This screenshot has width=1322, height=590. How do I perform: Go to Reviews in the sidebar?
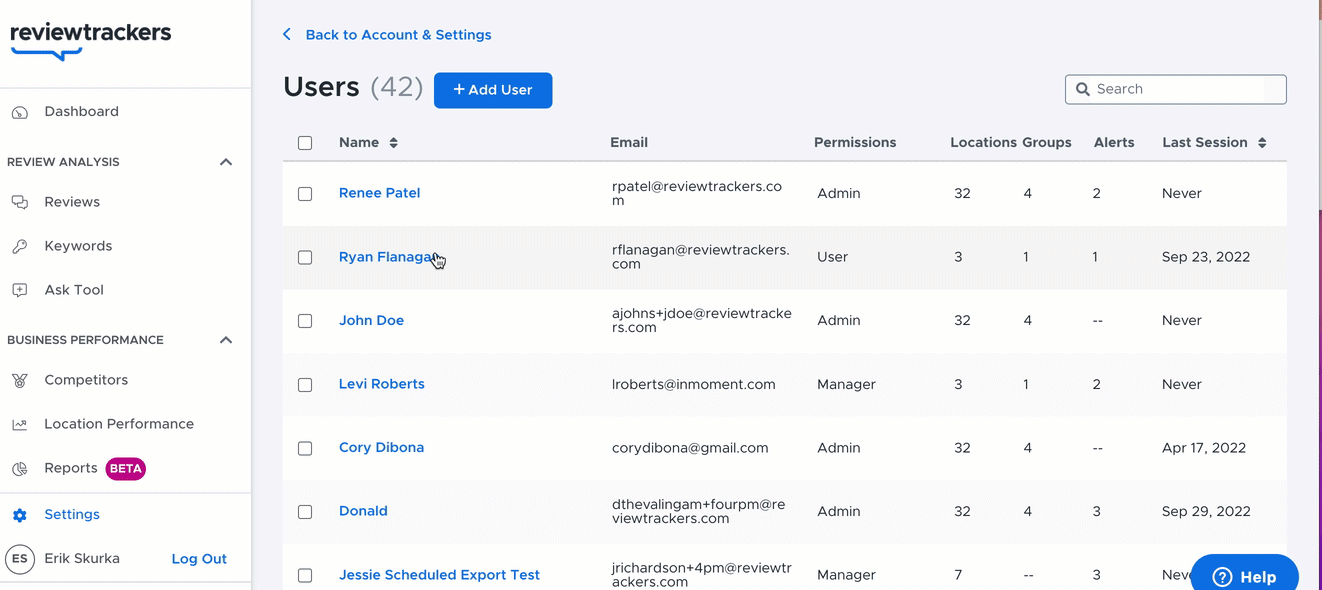pos(72,202)
